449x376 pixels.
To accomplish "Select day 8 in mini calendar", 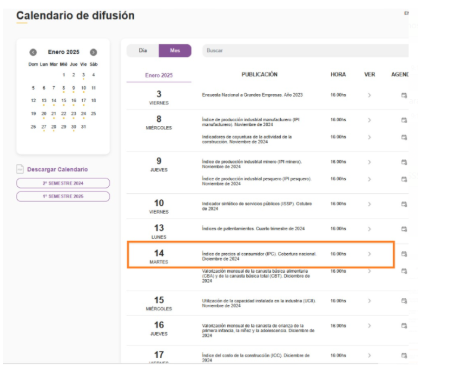I will pyautogui.click(x=63, y=88).
